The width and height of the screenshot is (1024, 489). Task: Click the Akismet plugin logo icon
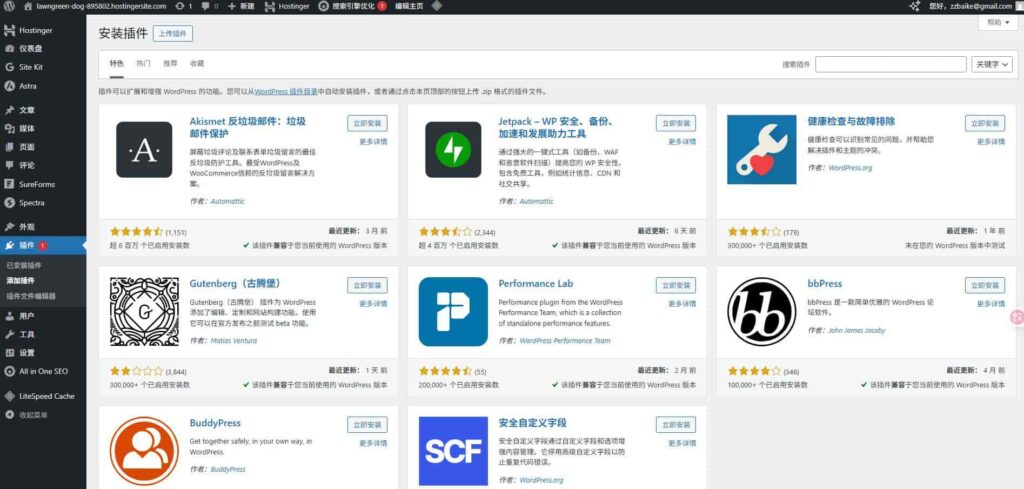pyautogui.click(x=144, y=150)
